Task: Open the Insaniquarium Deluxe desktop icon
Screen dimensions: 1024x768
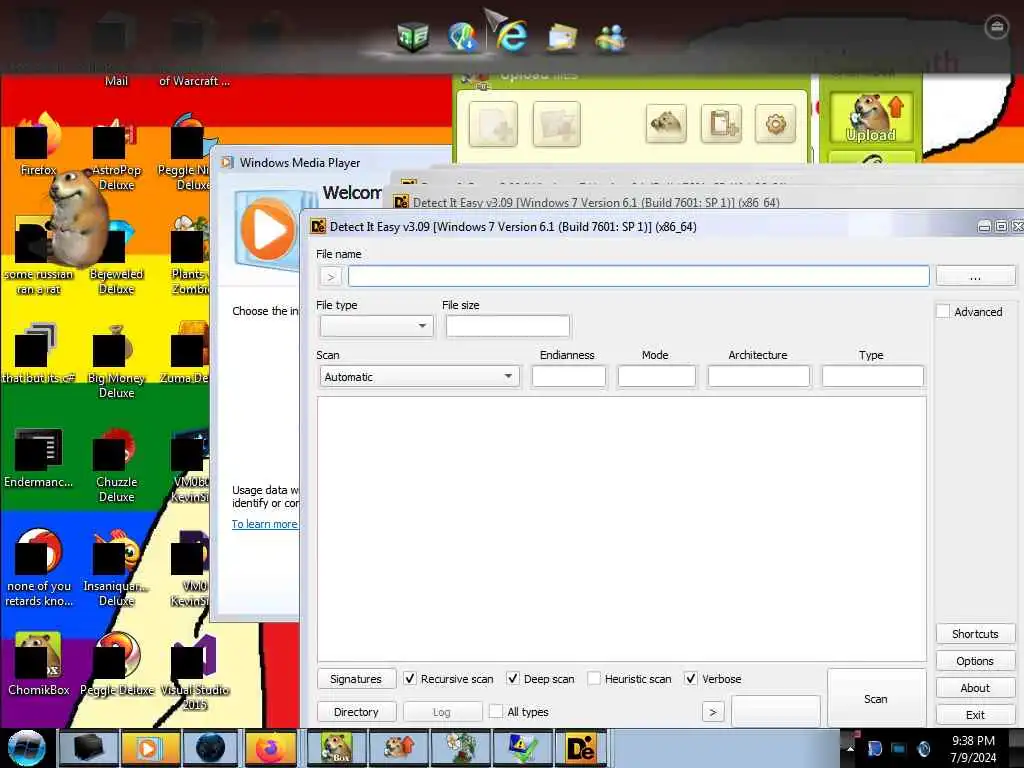Action: [116, 569]
